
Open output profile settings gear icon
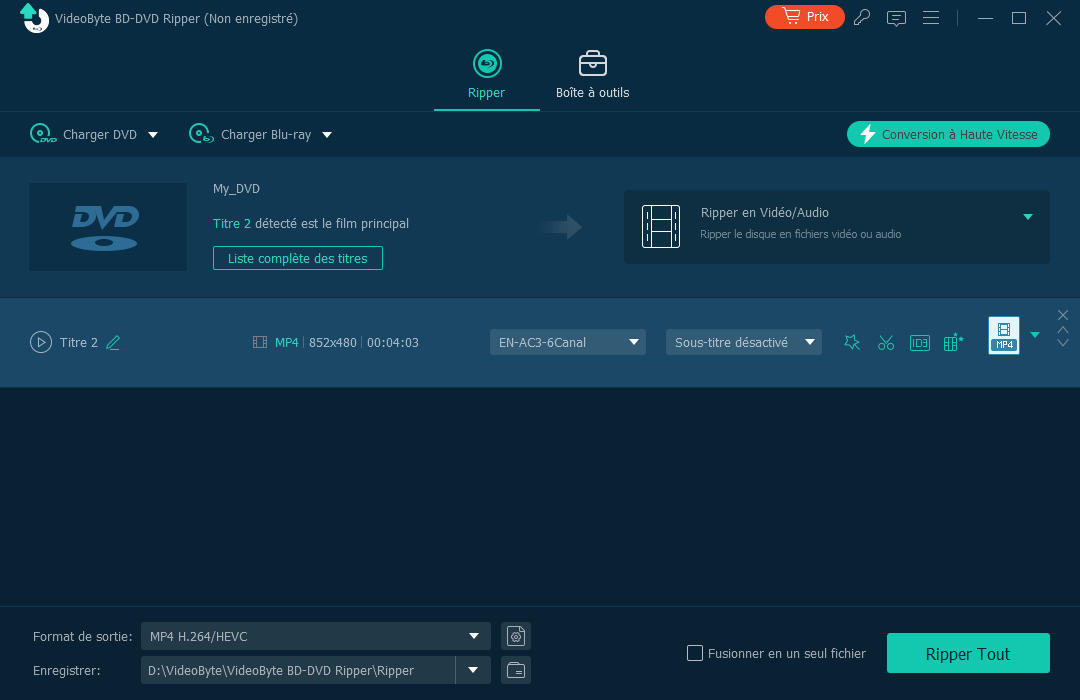[x=516, y=636]
